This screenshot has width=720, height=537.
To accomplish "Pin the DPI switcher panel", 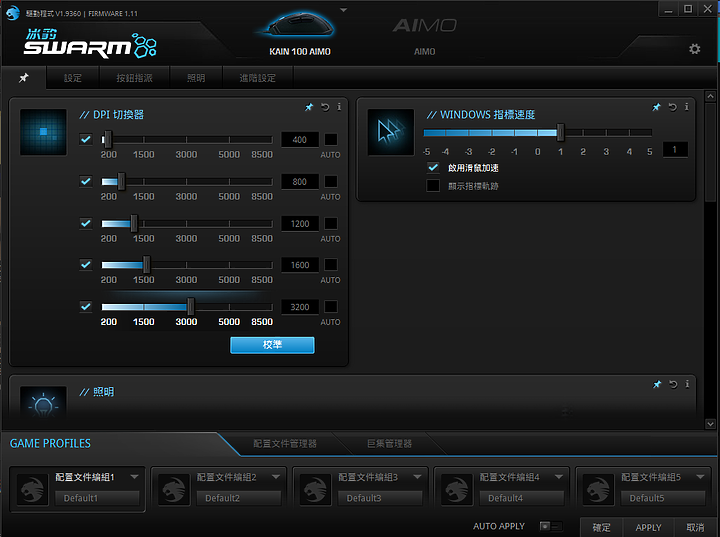I will pos(309,107).
